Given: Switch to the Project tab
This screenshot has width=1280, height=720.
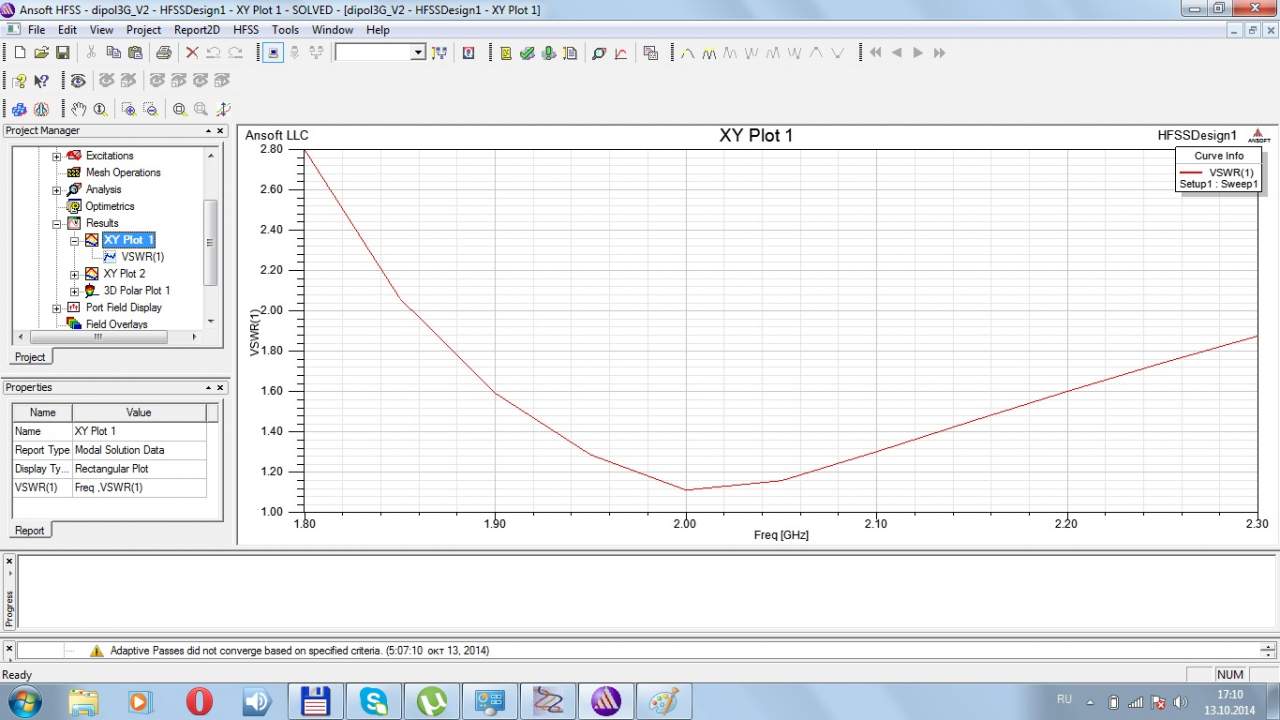Looking at the screenshot, I should [29, 357].
